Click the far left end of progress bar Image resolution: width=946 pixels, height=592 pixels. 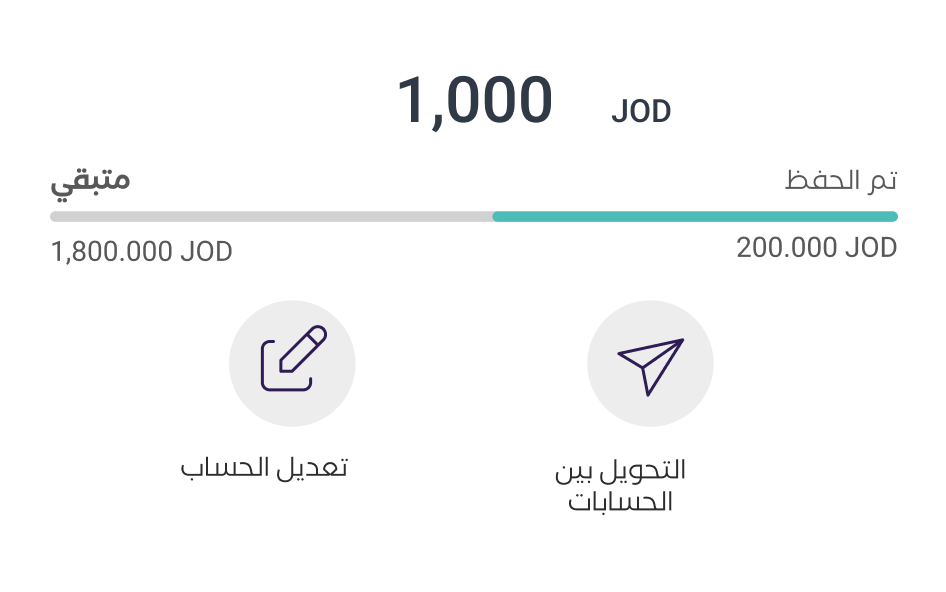click(x=54, y=216)
